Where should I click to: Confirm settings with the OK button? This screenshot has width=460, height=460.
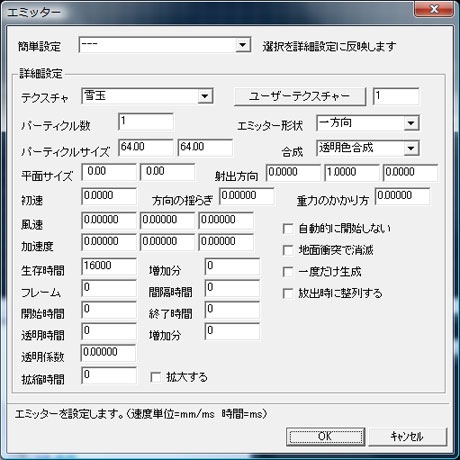(x=325, y=436)
